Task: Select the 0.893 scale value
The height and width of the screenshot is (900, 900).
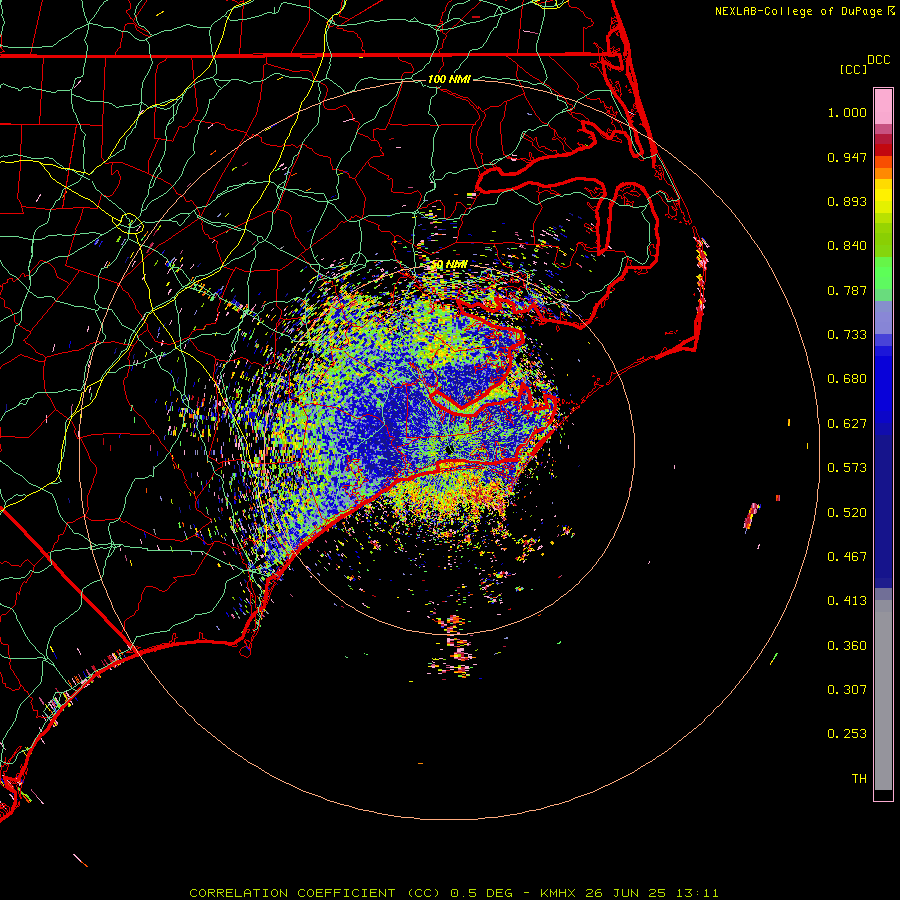Action: click(x=847, y=201)
